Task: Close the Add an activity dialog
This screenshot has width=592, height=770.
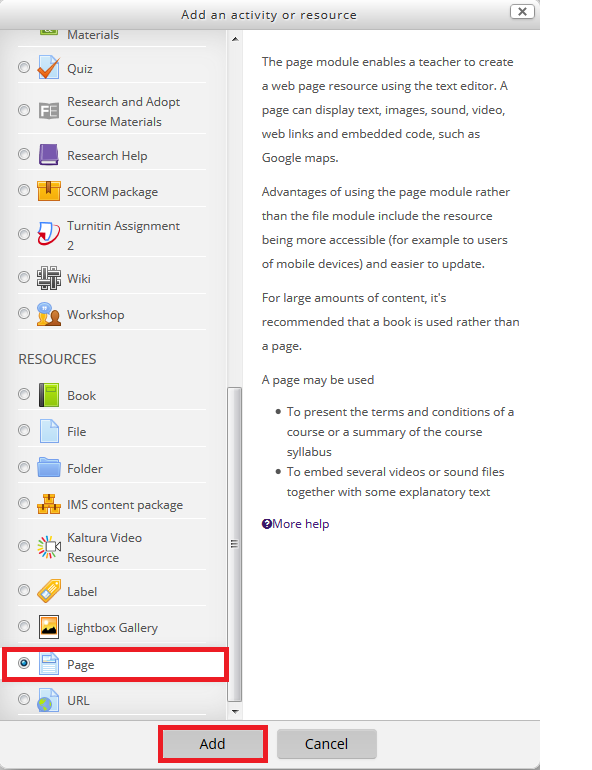Action: (x=522, y=11)
